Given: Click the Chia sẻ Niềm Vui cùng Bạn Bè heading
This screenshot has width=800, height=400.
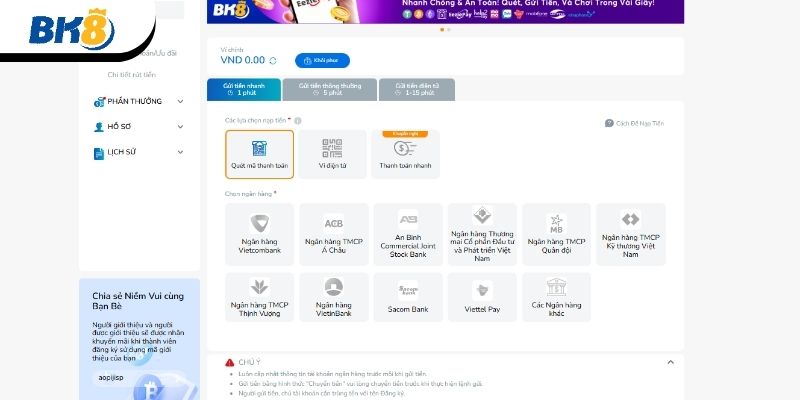Looking at the screenshot, I should 138,301.
